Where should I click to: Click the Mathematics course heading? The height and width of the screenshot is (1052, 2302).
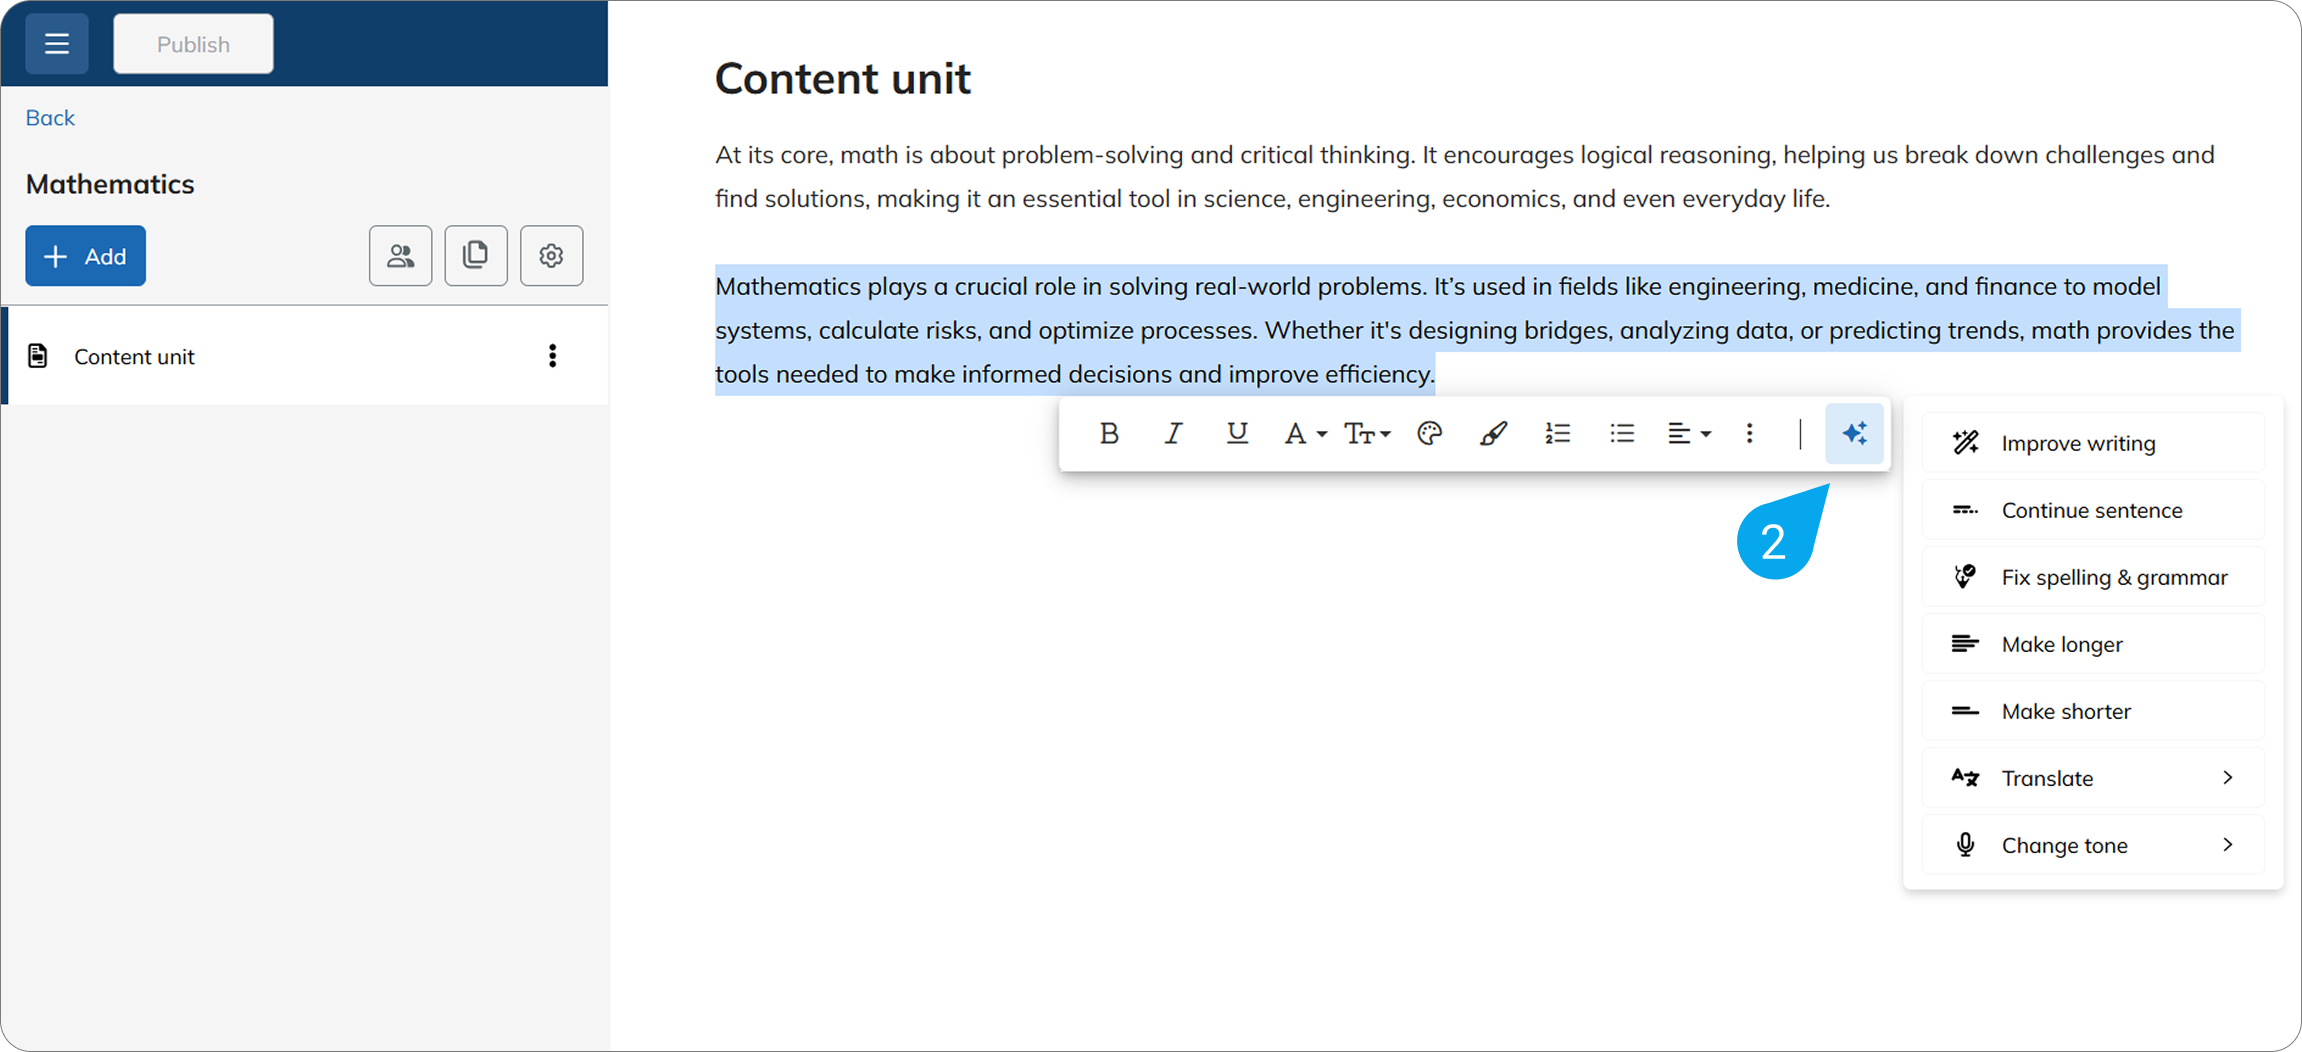pos(110,184)
